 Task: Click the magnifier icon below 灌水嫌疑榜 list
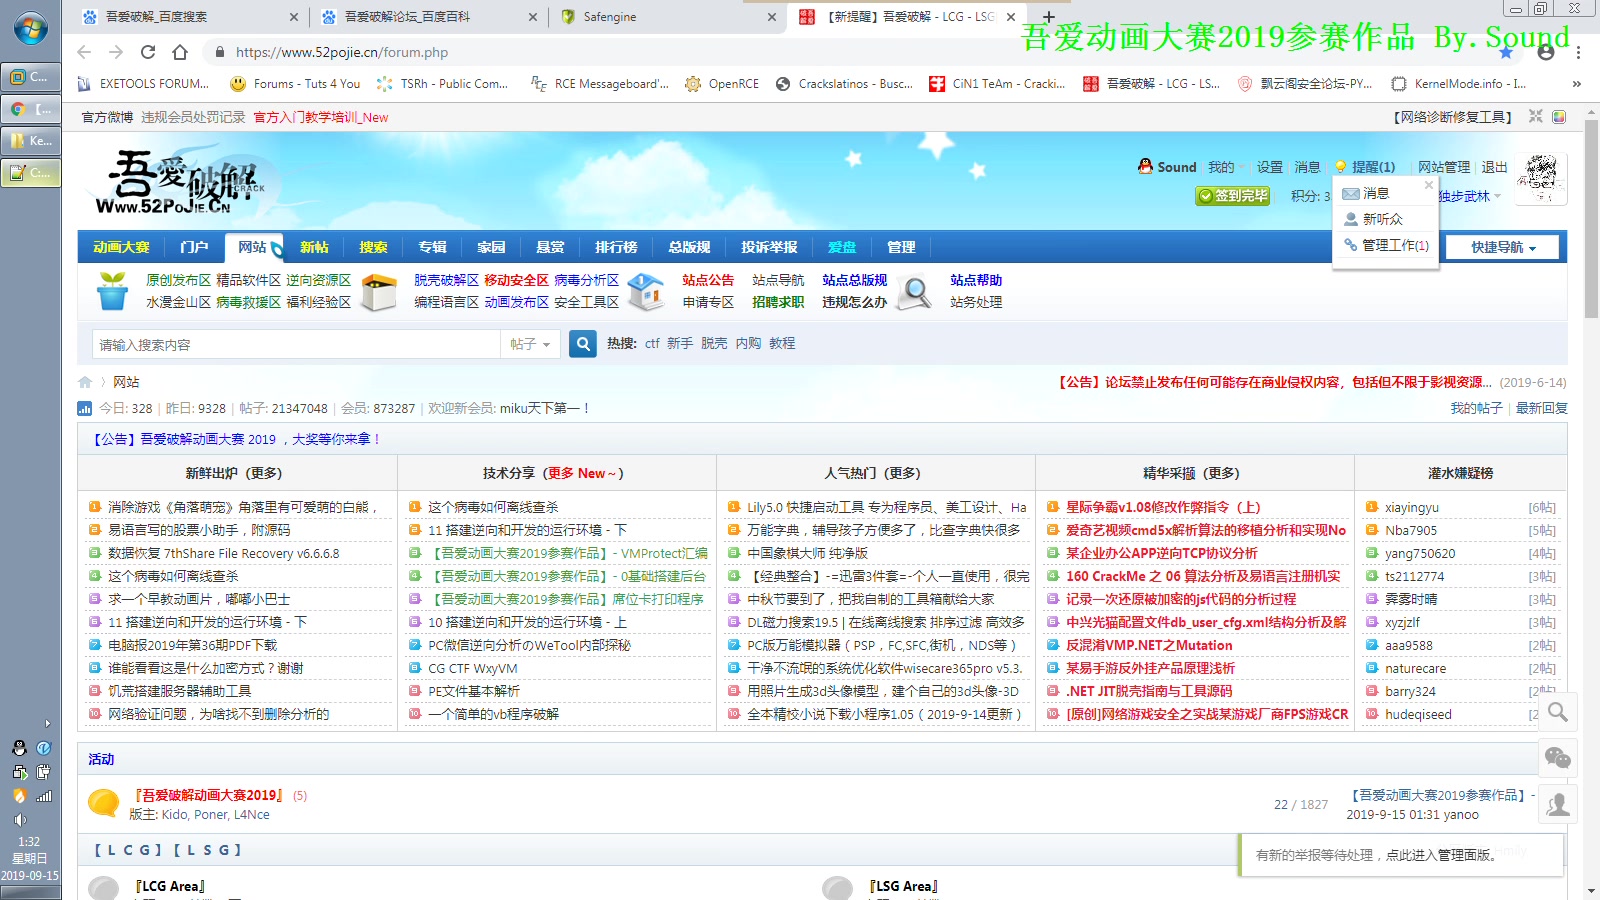pyautogui.click(x=1557, y=712)
